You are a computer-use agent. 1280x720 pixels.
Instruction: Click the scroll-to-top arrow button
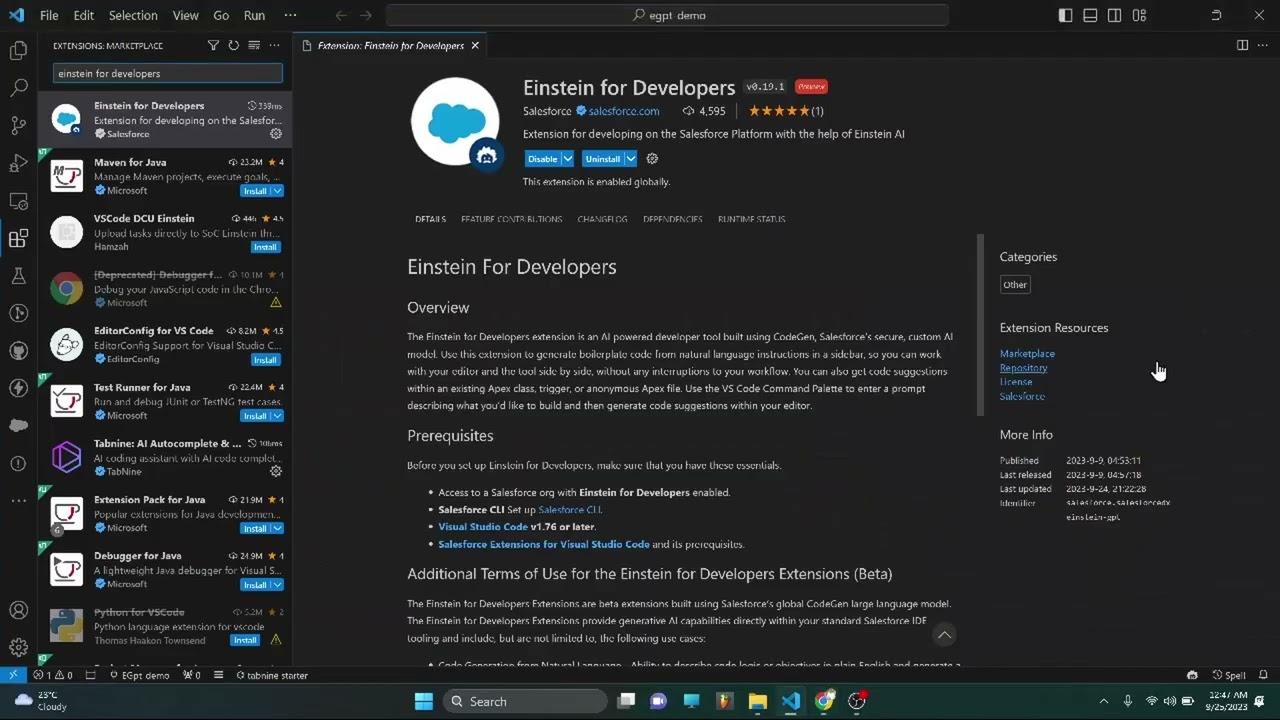click(944, 634)
